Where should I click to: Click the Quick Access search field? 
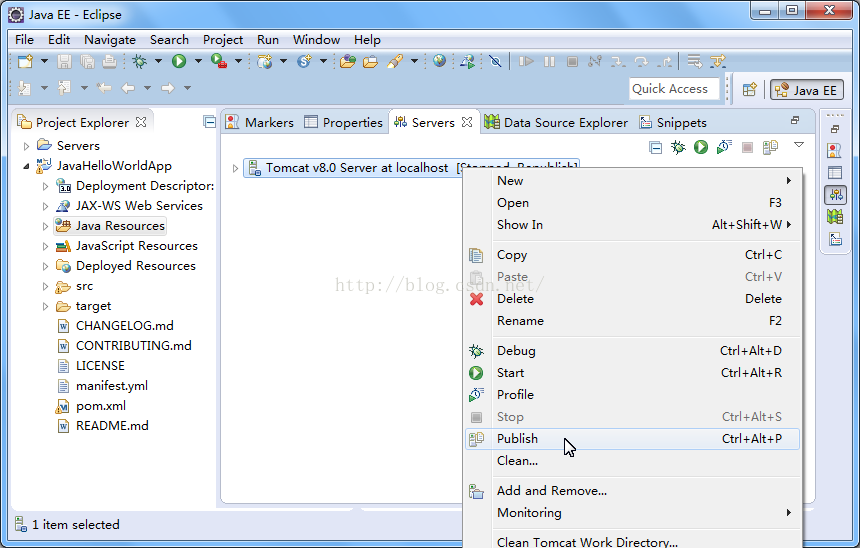(674, 89)
